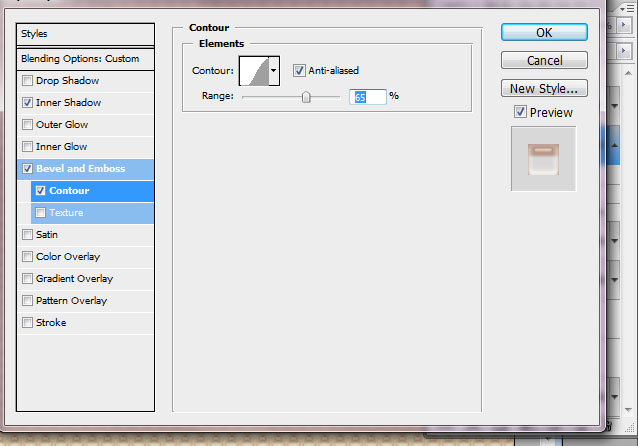
Task: Click the New Style button
Action: 543,89
